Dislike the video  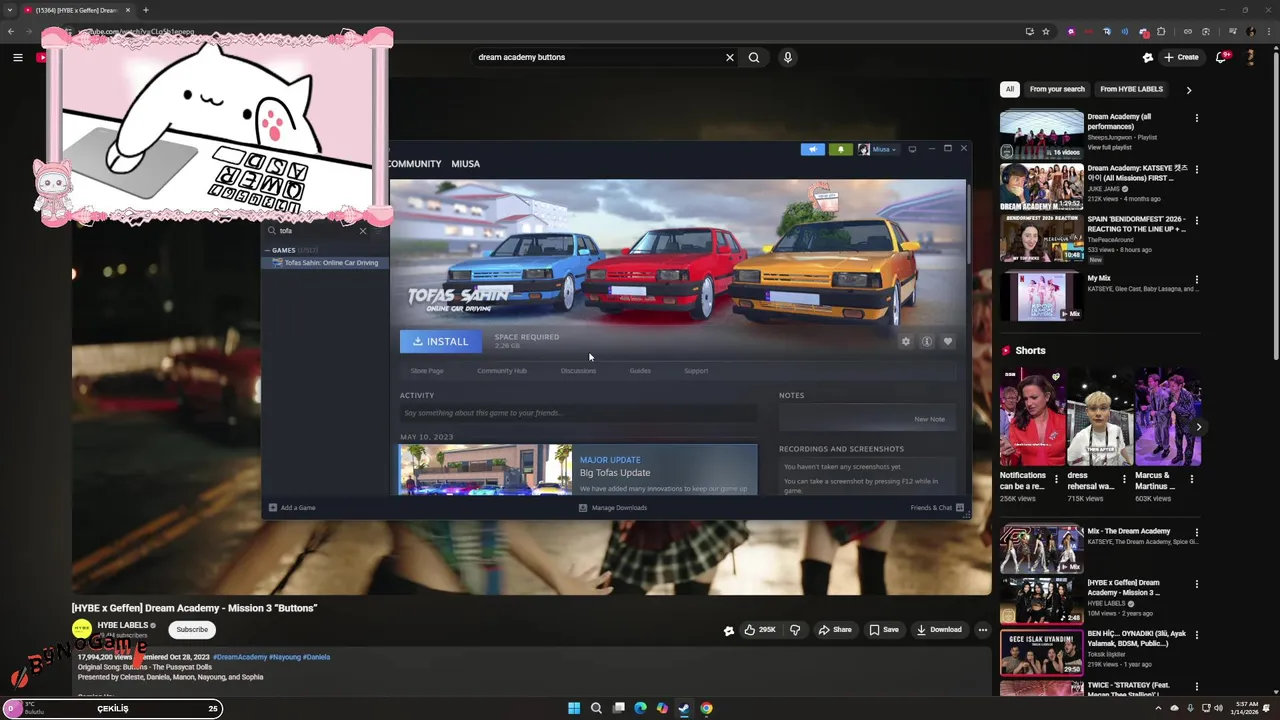(x=795, y=630)
